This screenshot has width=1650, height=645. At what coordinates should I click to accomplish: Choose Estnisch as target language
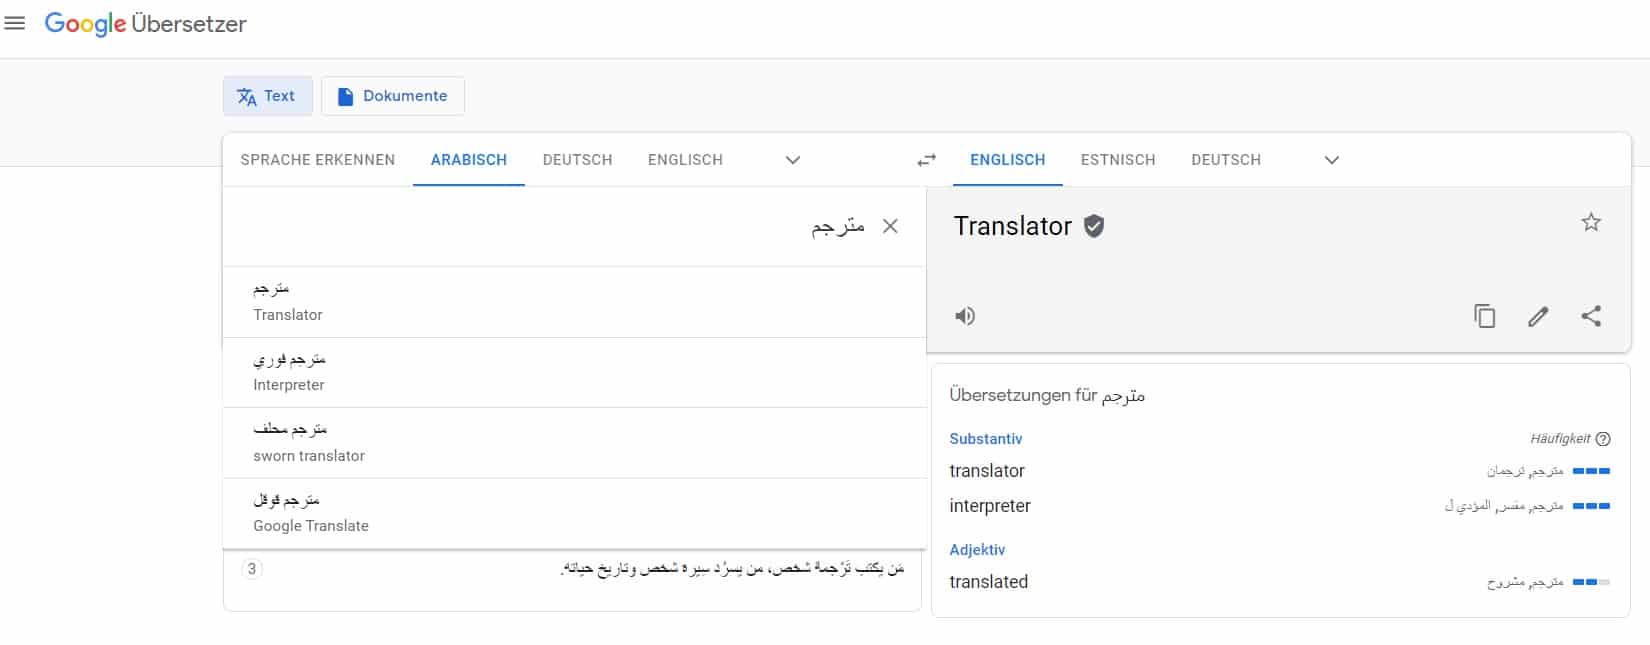pos(1118,160)
